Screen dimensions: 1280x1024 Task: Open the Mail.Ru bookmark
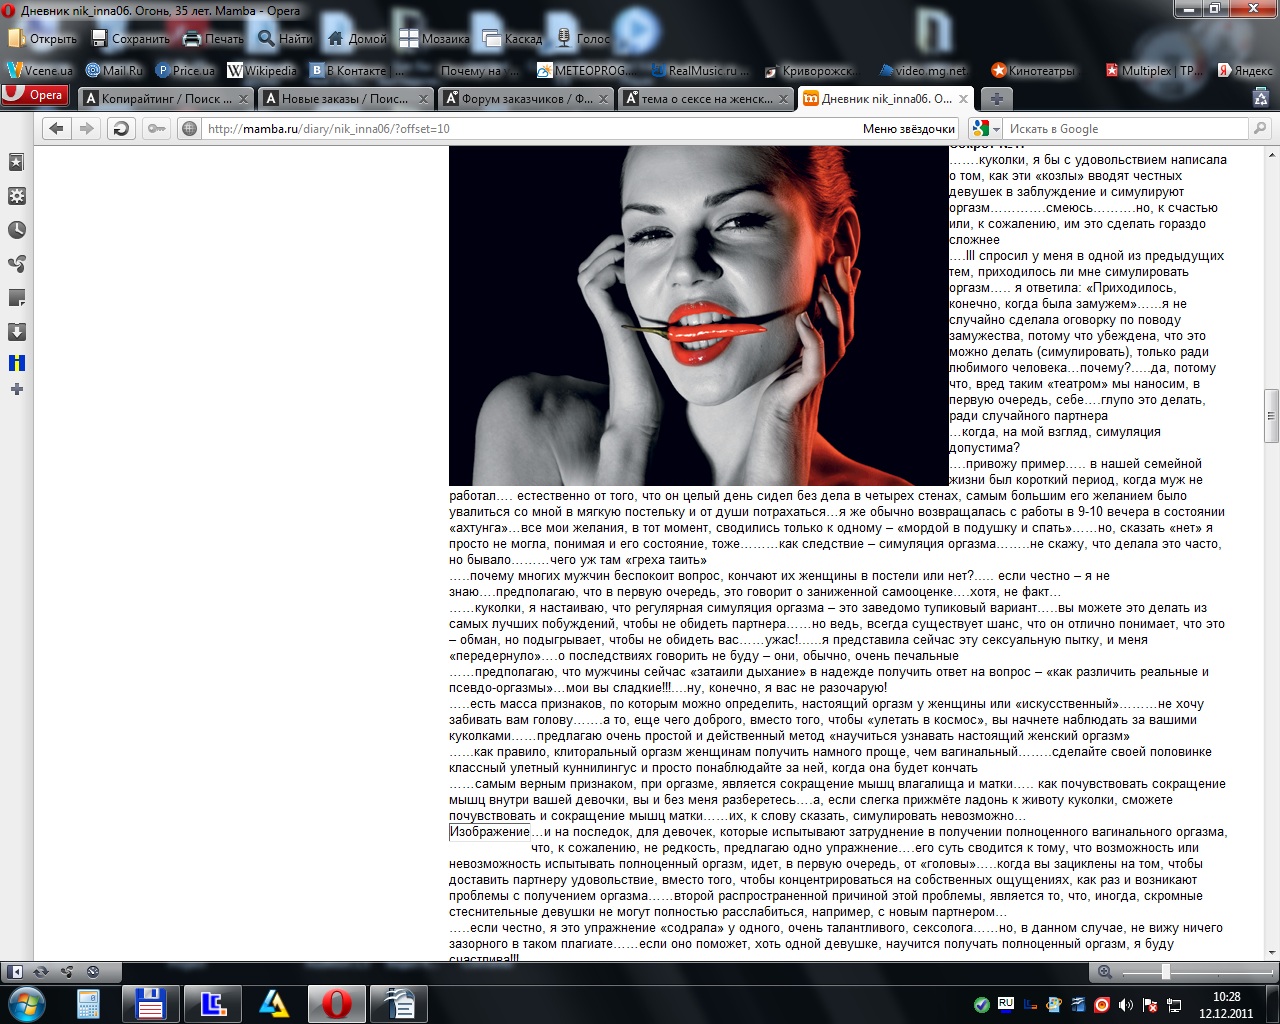click(114, 71)
